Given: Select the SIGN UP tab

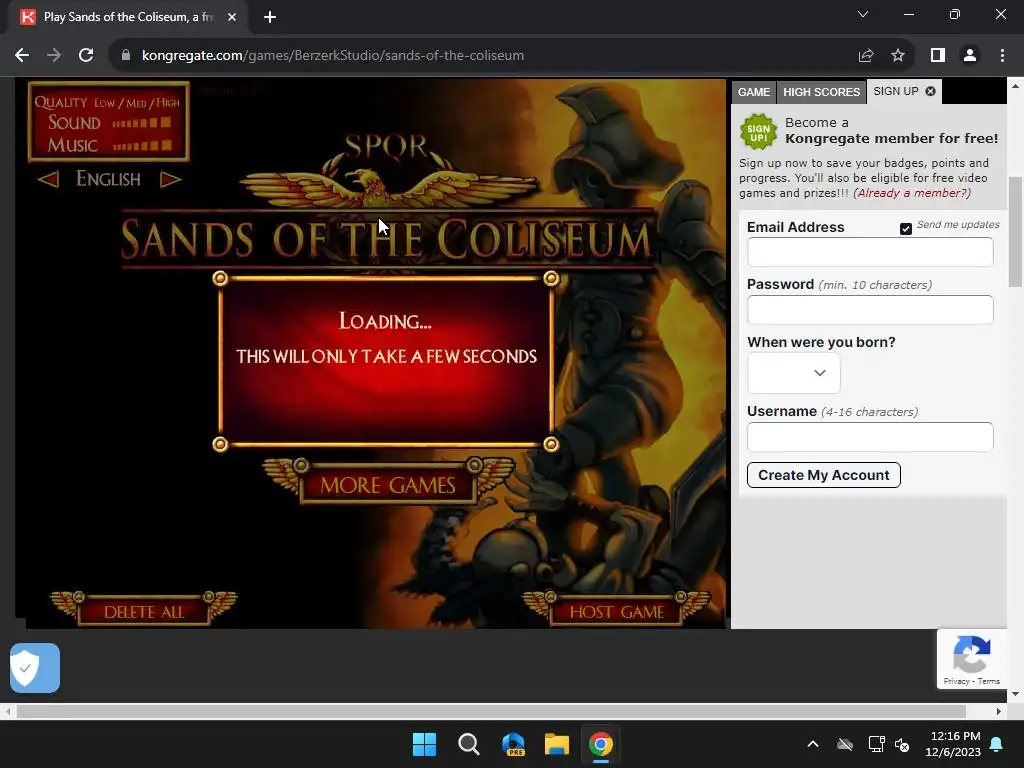Looking at the screenshot, I should 895,91.
